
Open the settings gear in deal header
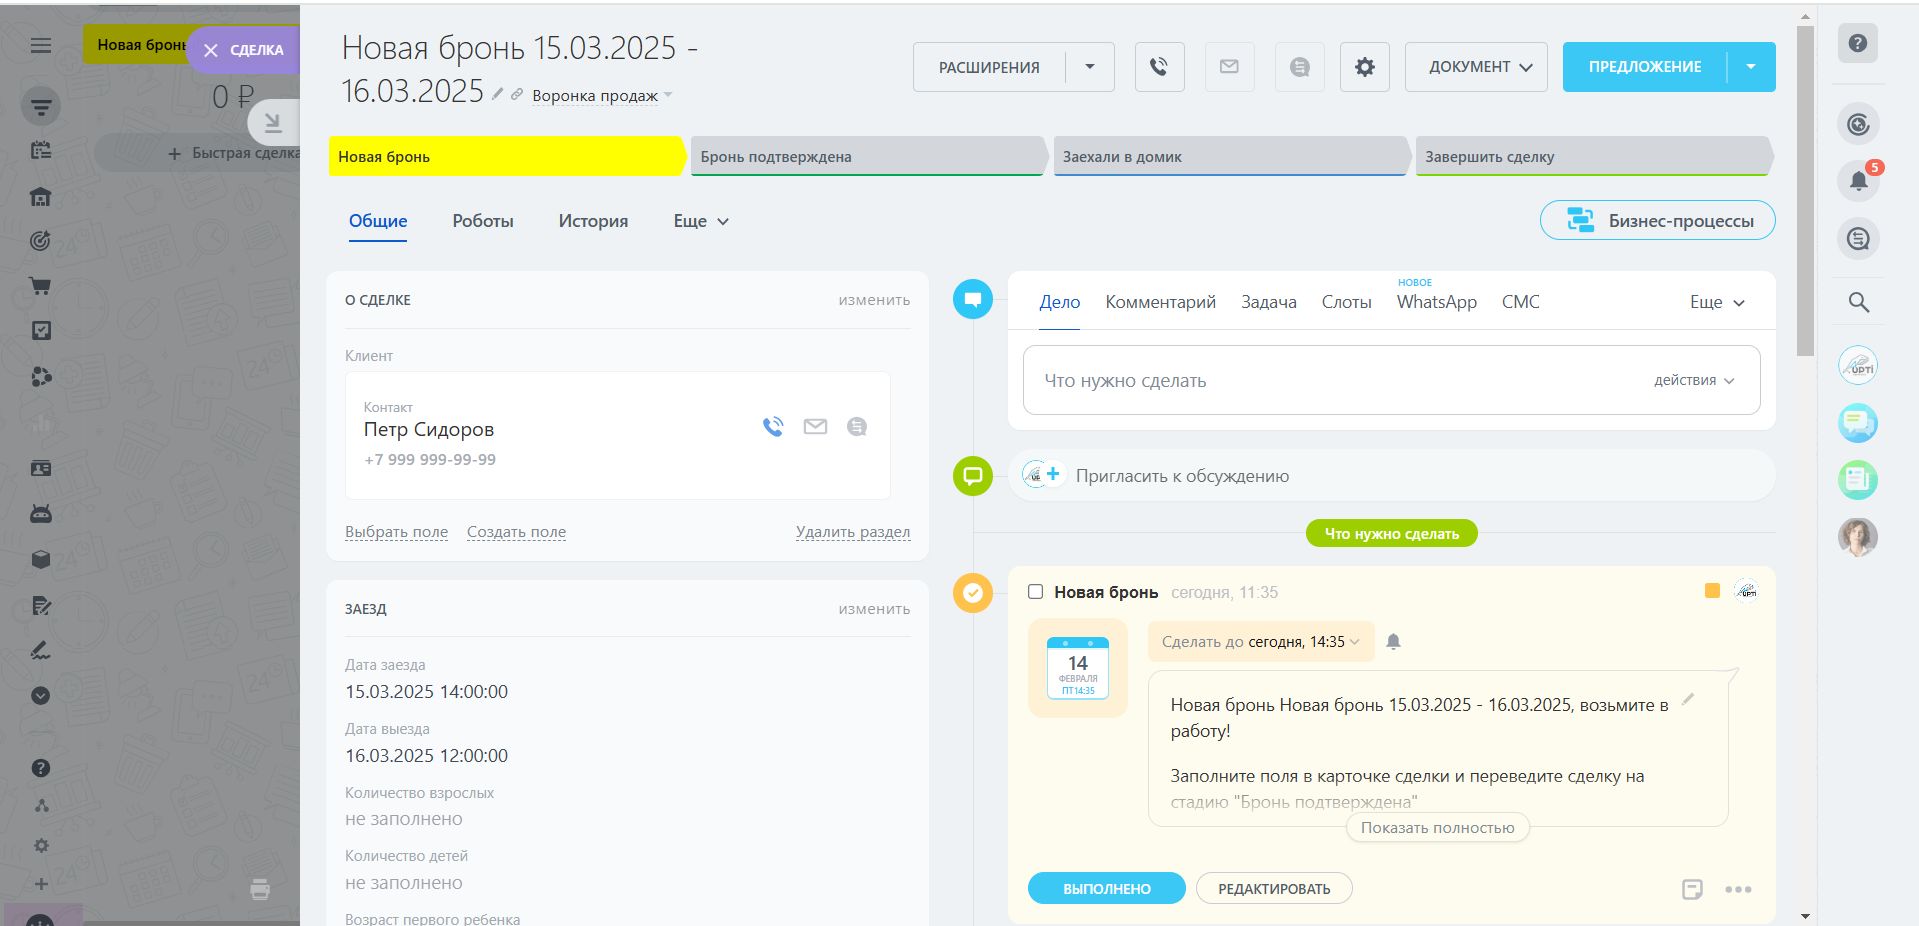click(1364, 67)
